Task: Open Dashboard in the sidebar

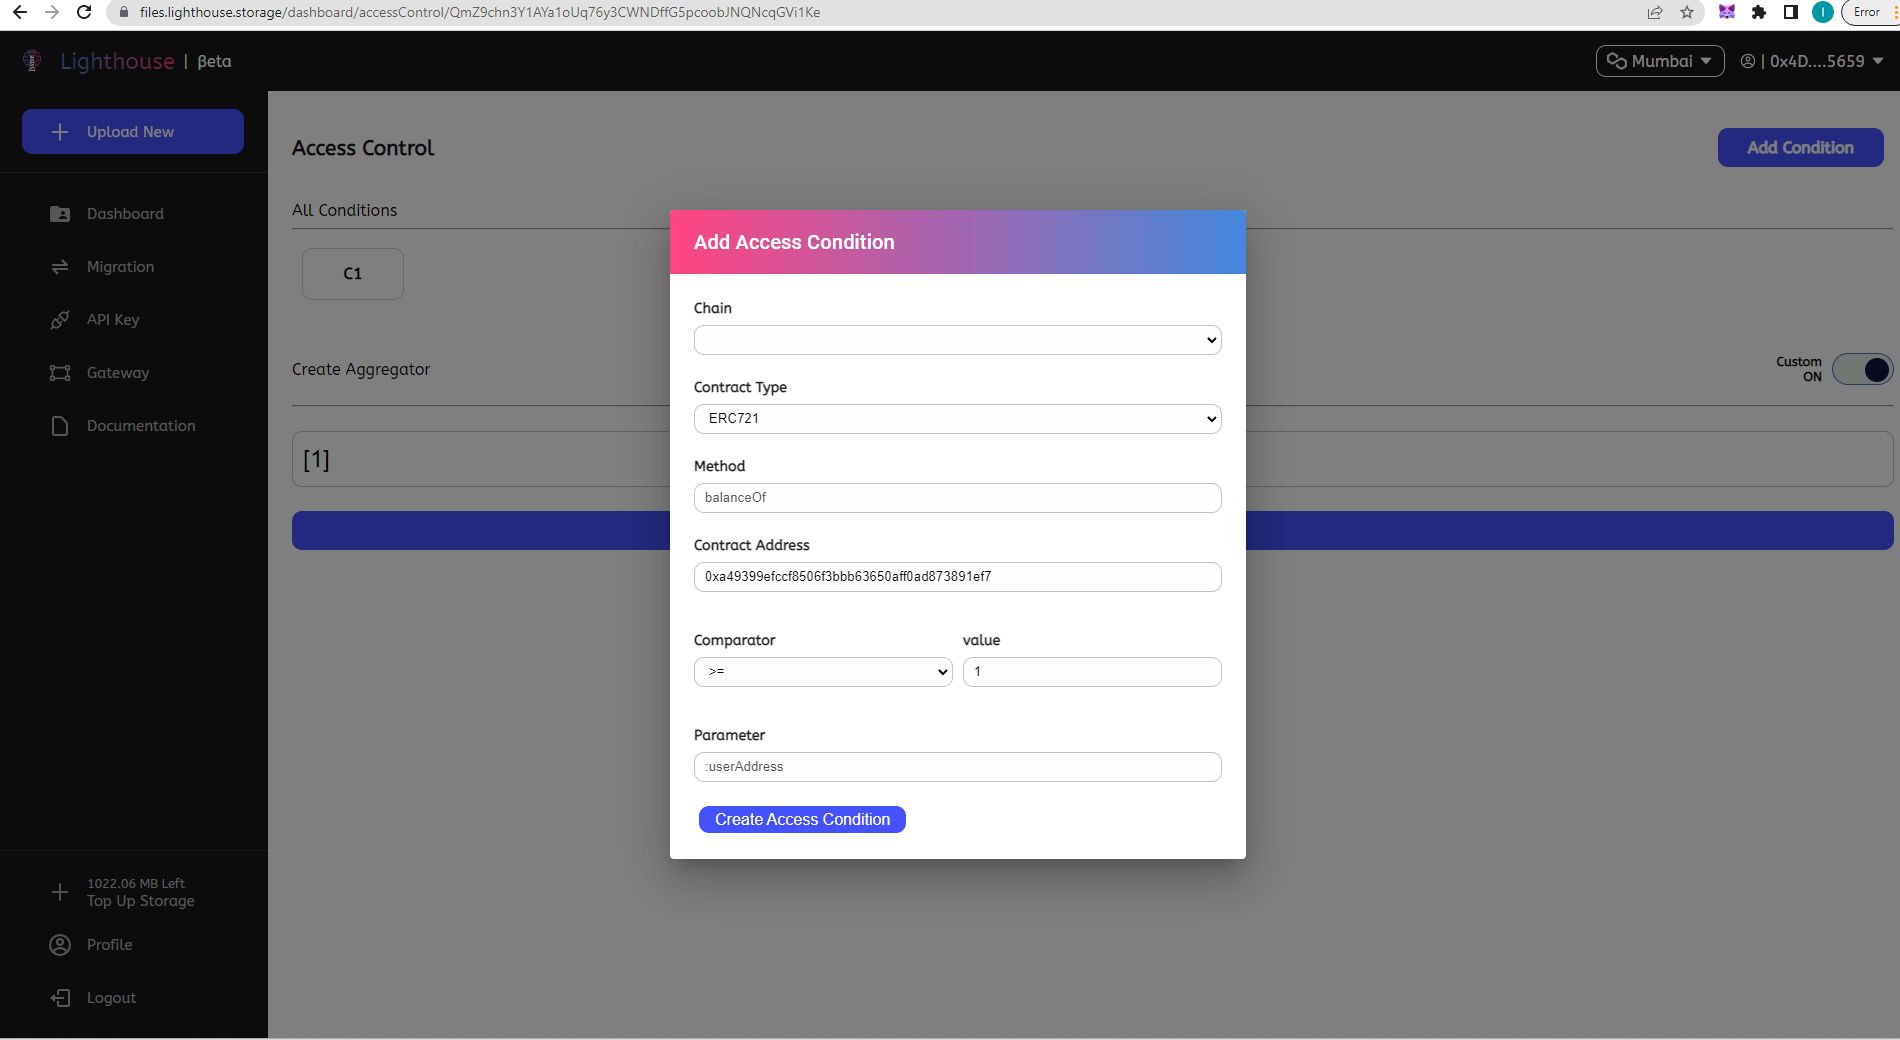Action: (x=125, y=214)
